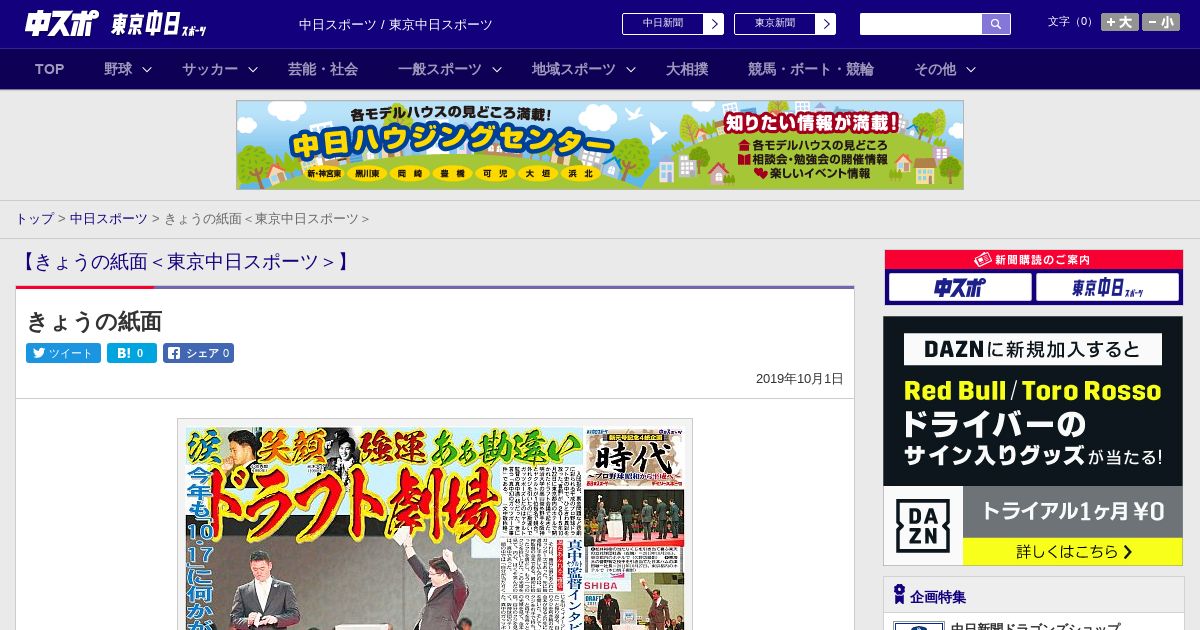The image size is (1200, 630).
Task: Click the Tokyo Chunichi Sports logo
Action: tap(160, 24)
